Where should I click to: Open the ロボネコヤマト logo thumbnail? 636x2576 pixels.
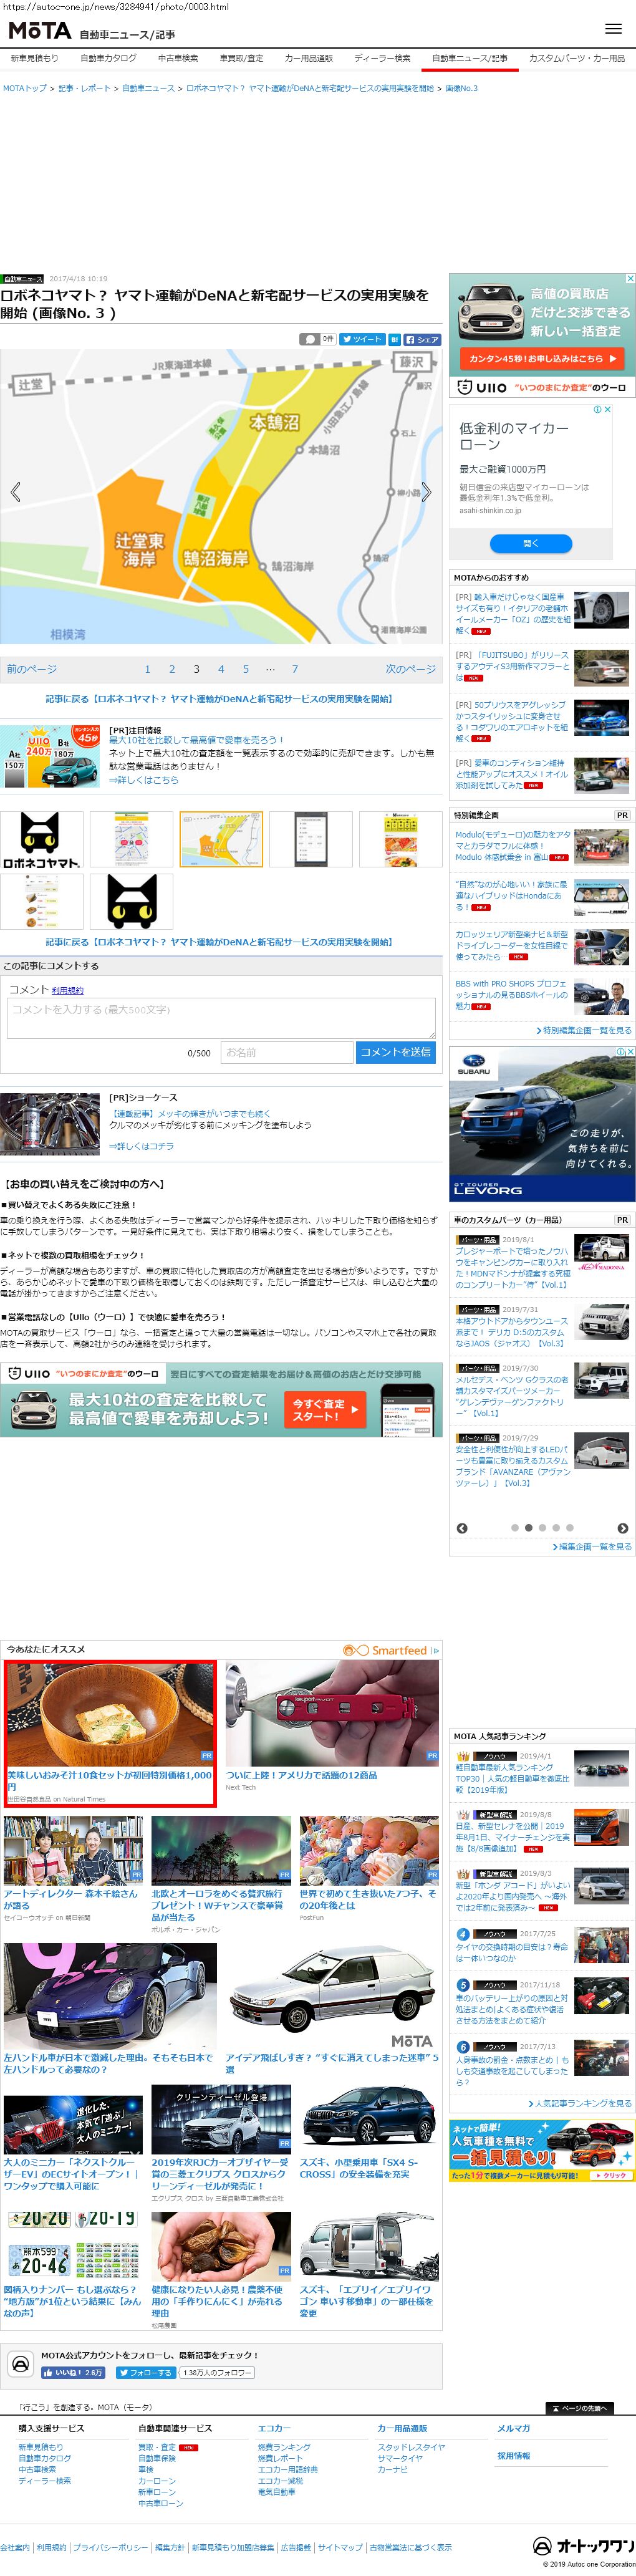40,839
